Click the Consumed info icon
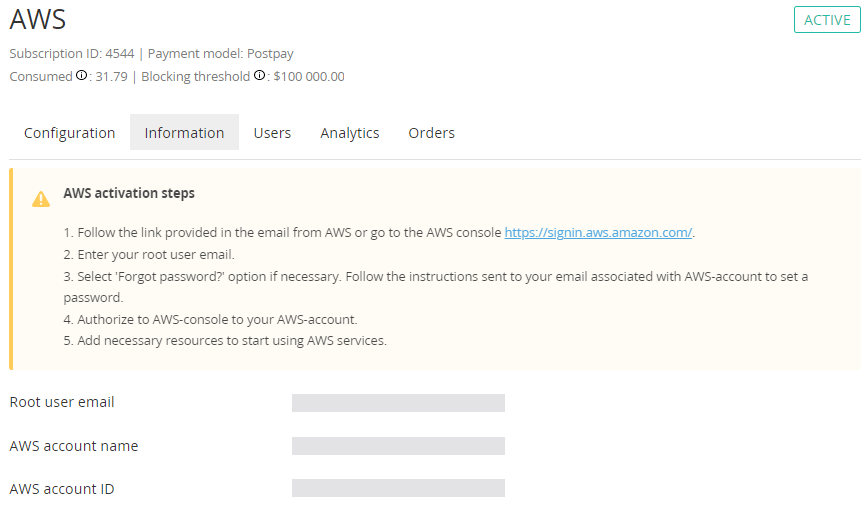This screenshot has height=509, width=867. pyautogui.click(x=81, y=75)
